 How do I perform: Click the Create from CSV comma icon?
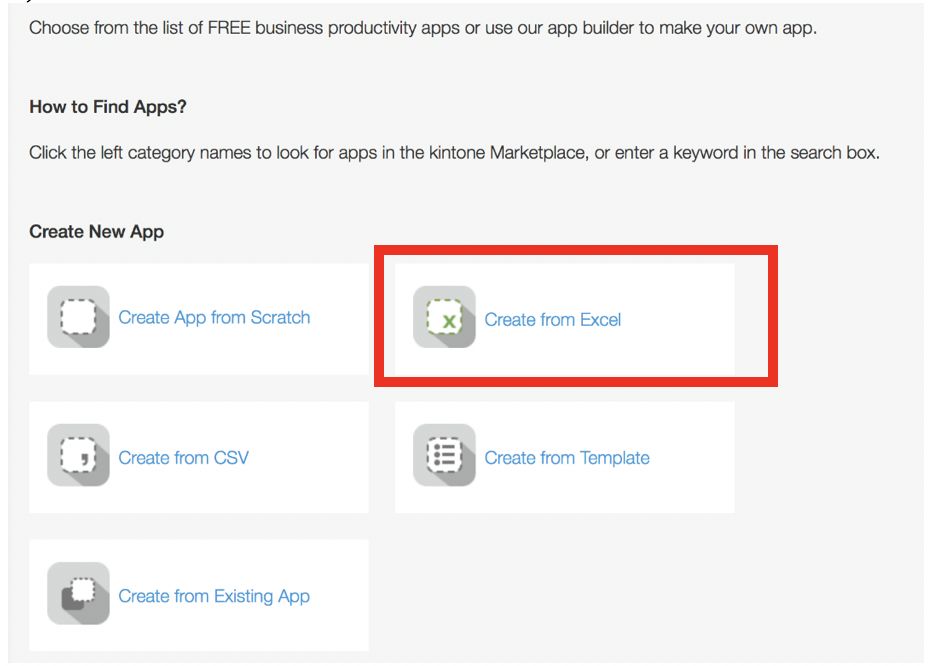(78, 456)
